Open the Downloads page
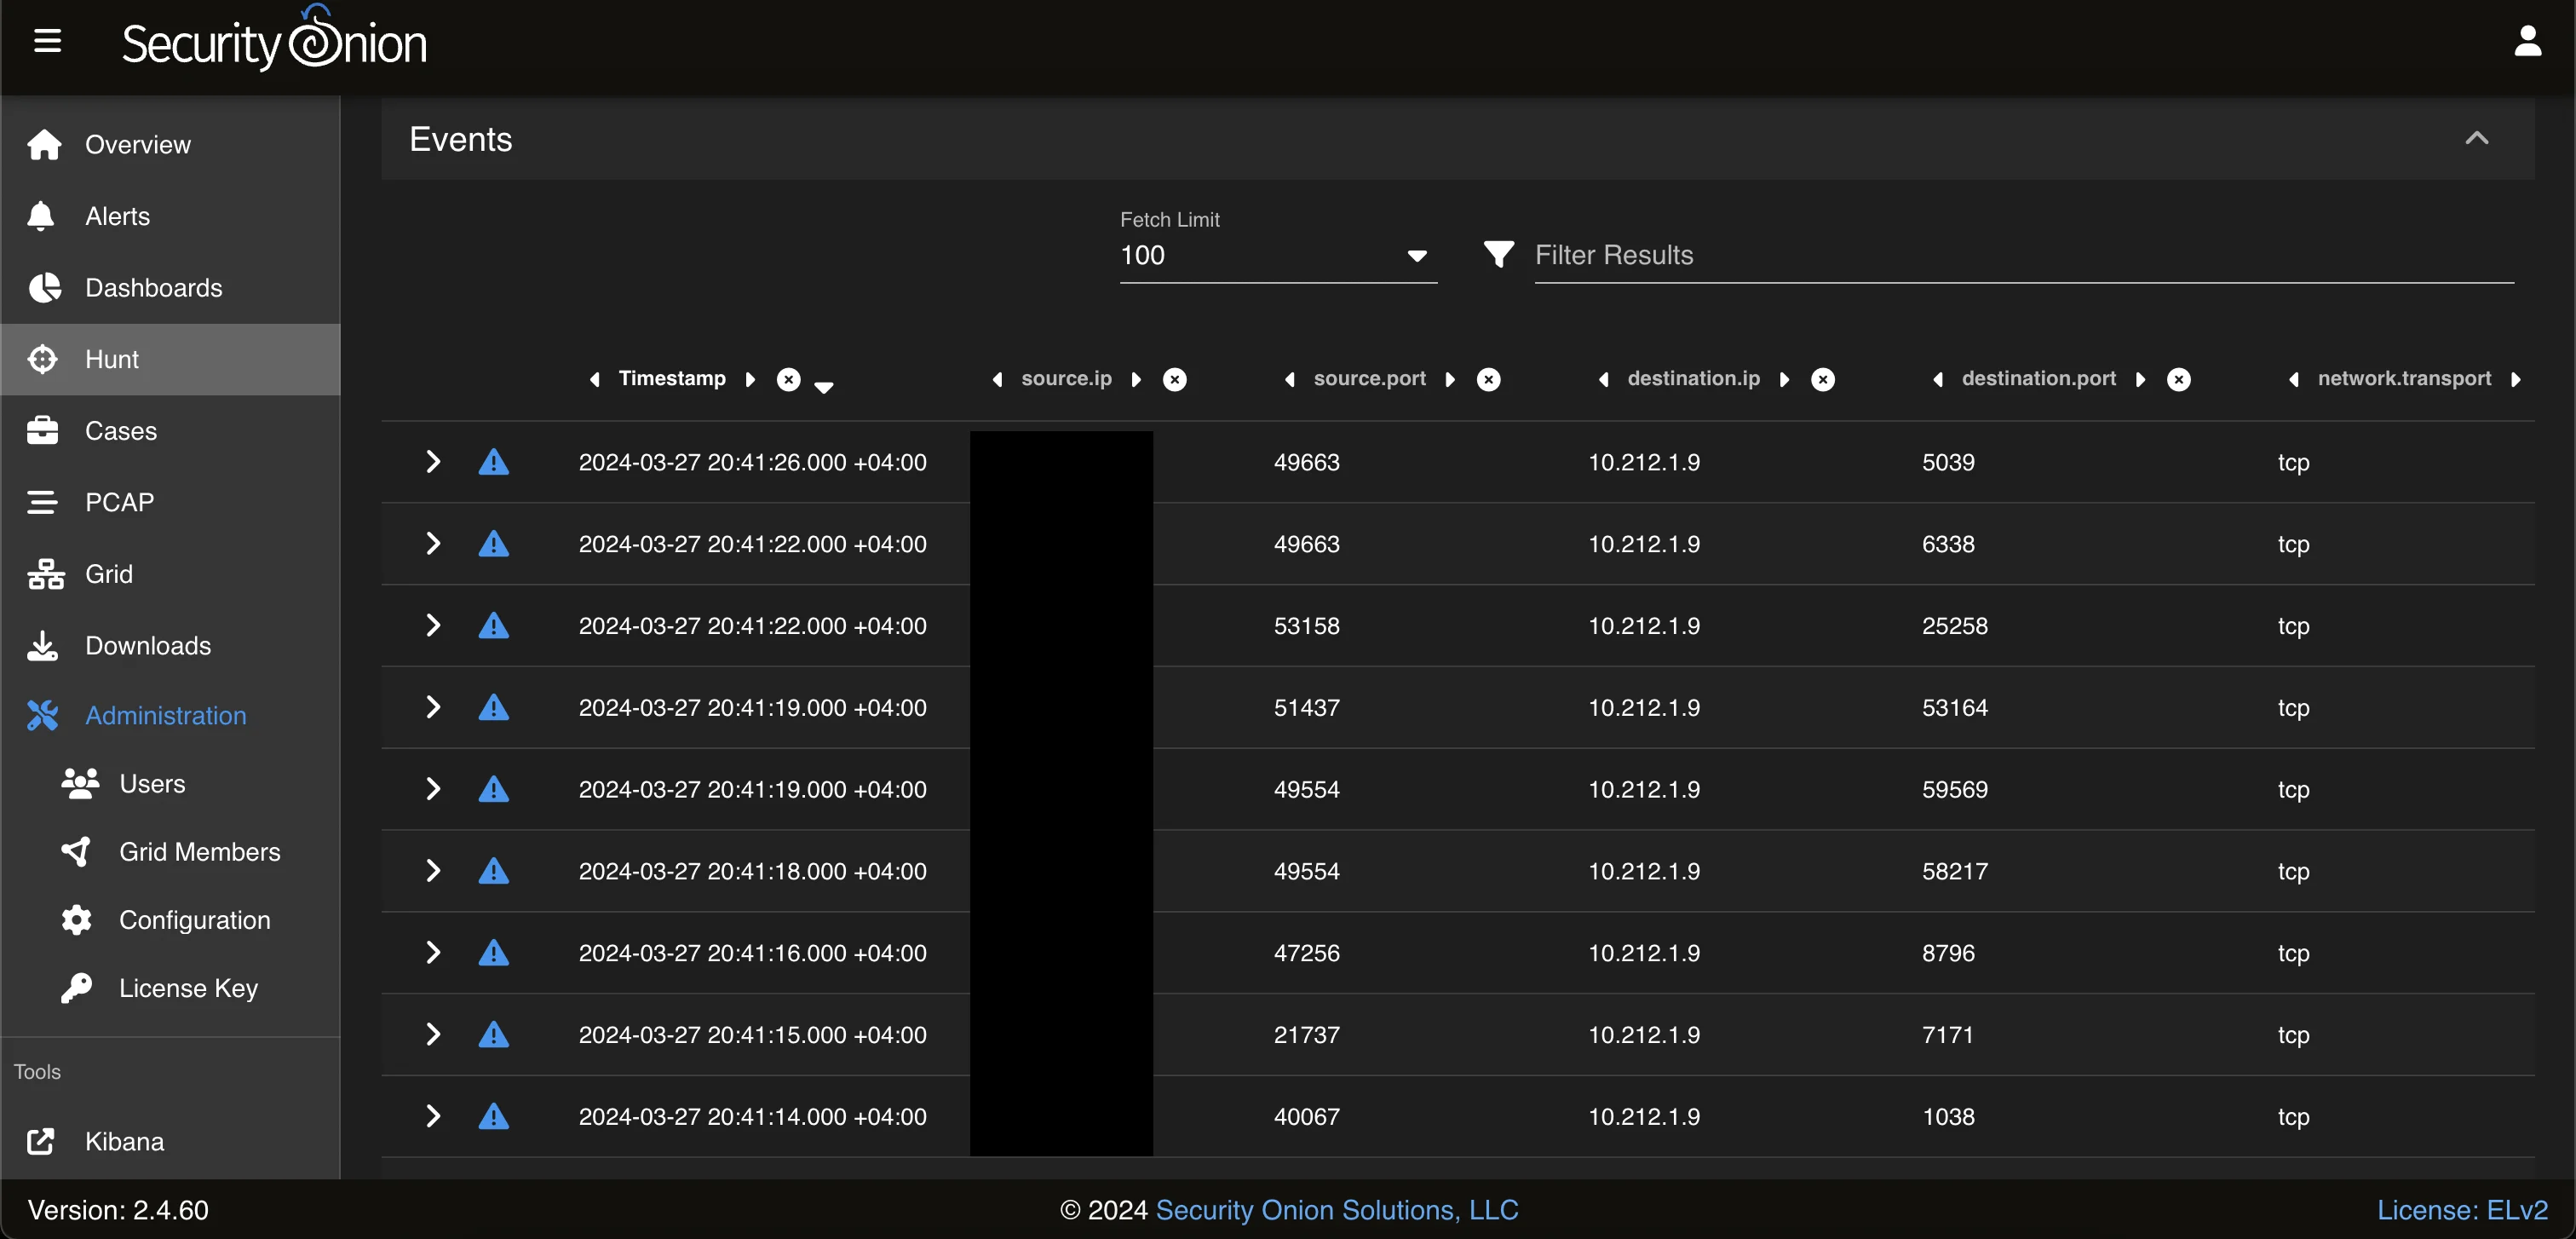 170,646
